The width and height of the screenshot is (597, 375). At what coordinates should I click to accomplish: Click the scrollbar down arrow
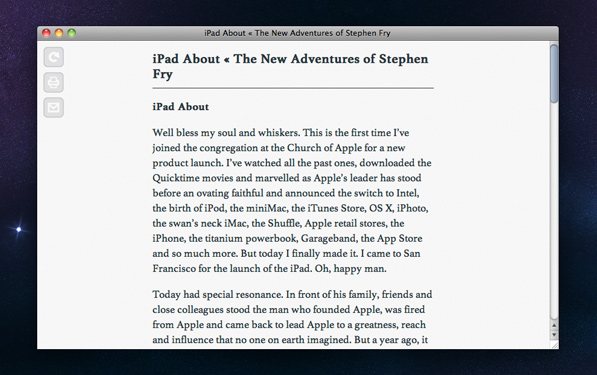554,335
